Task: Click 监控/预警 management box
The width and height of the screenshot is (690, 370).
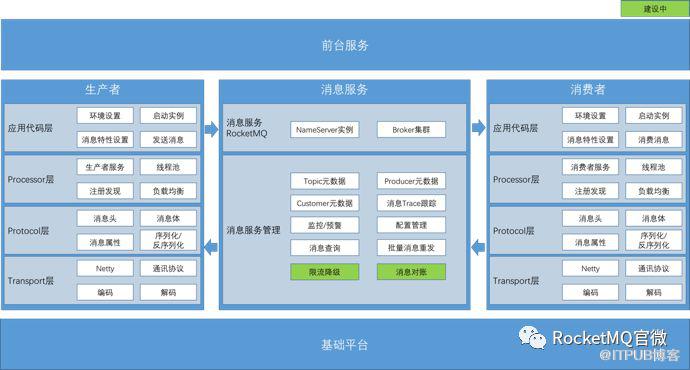Action: coord(324,225)
